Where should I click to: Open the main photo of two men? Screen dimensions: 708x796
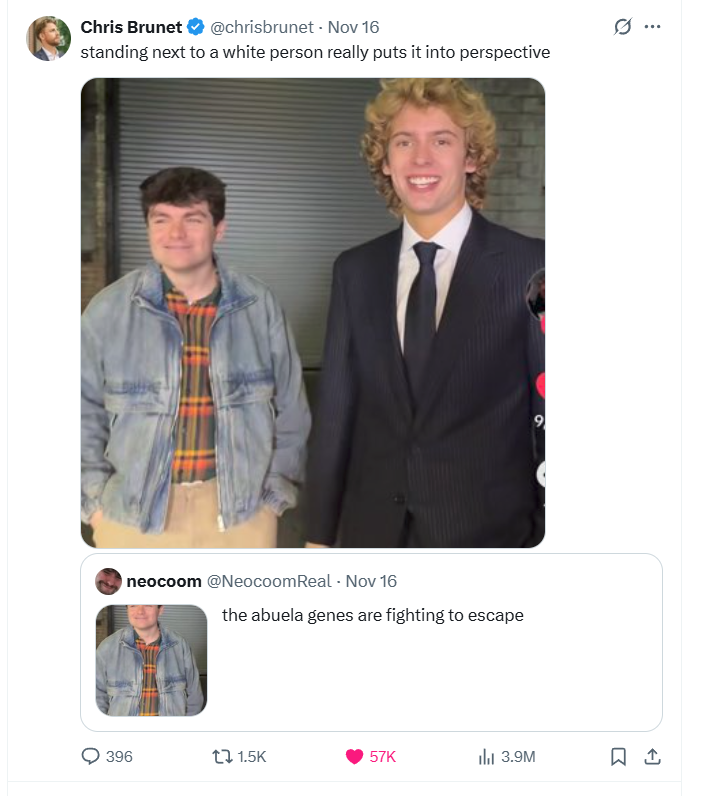point(313,313)
